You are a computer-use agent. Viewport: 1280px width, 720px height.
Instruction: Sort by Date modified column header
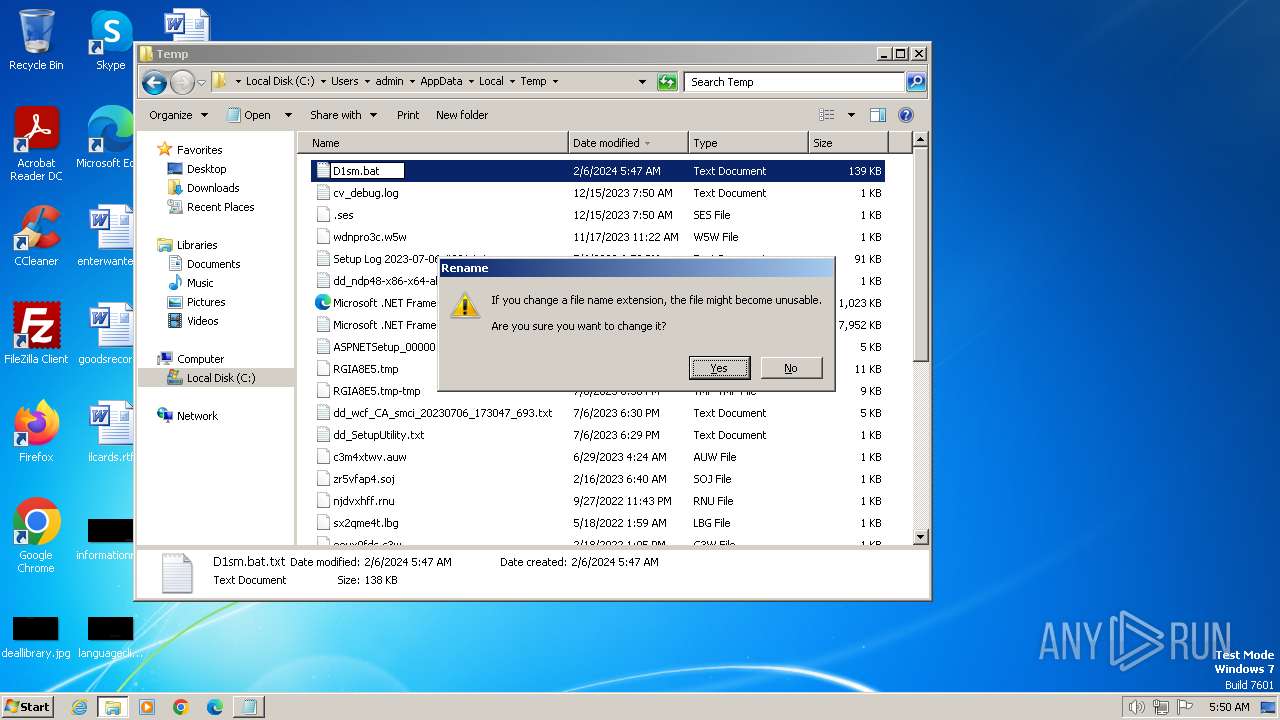click(628, 143)
